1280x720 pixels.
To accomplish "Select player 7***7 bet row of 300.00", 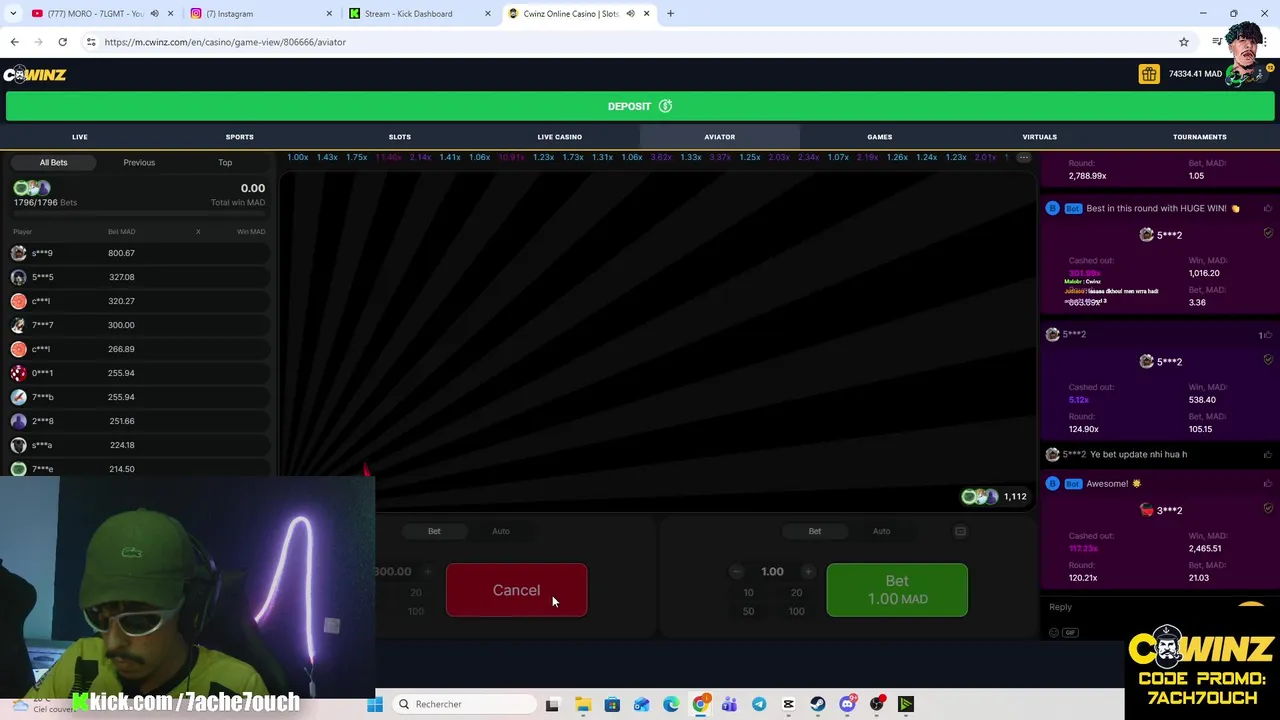I will pyautogui.click(x=139, y=325).
